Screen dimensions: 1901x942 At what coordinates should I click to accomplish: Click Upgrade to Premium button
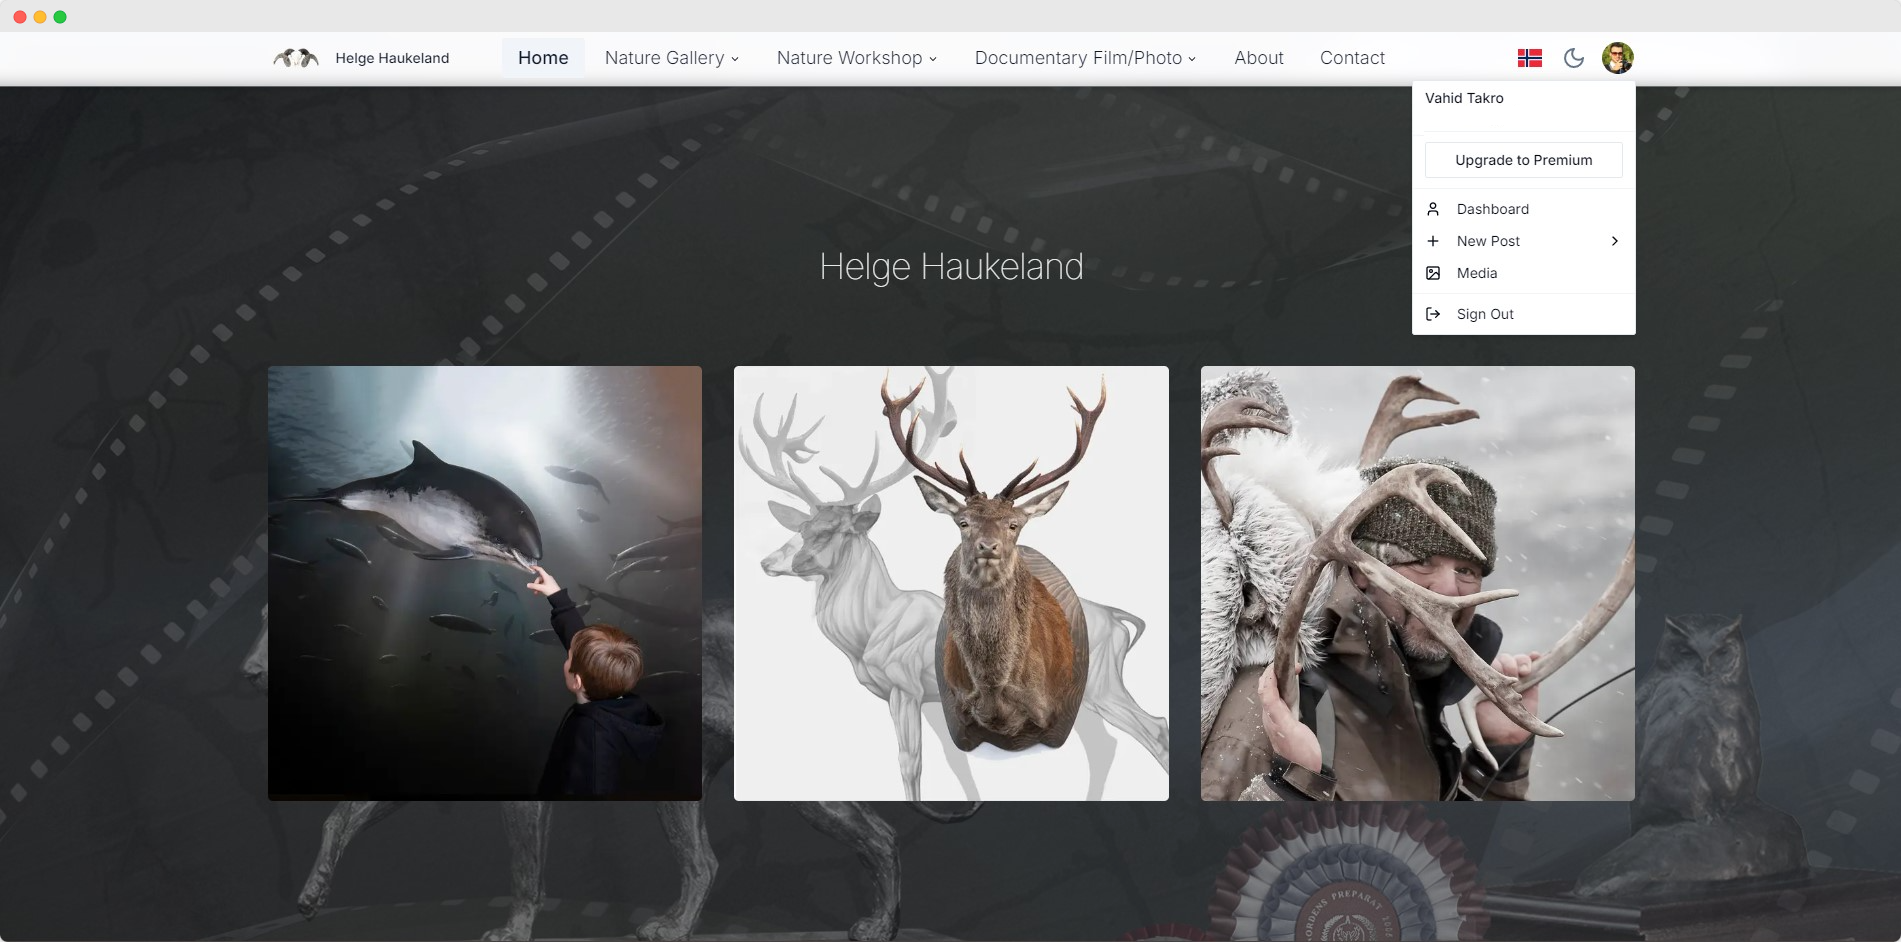[1523, 160]
